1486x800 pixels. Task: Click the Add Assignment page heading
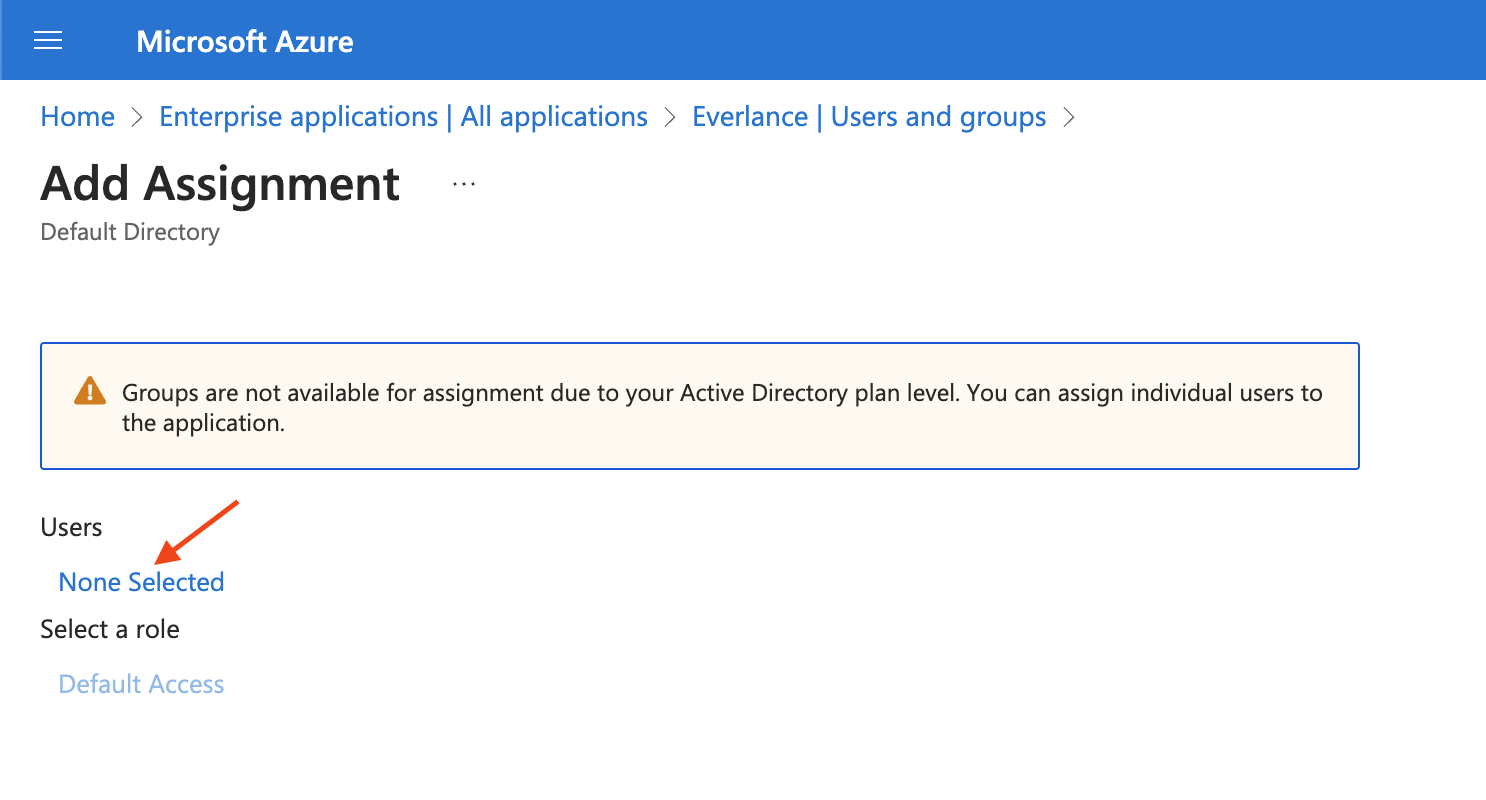tap(220, 184)
